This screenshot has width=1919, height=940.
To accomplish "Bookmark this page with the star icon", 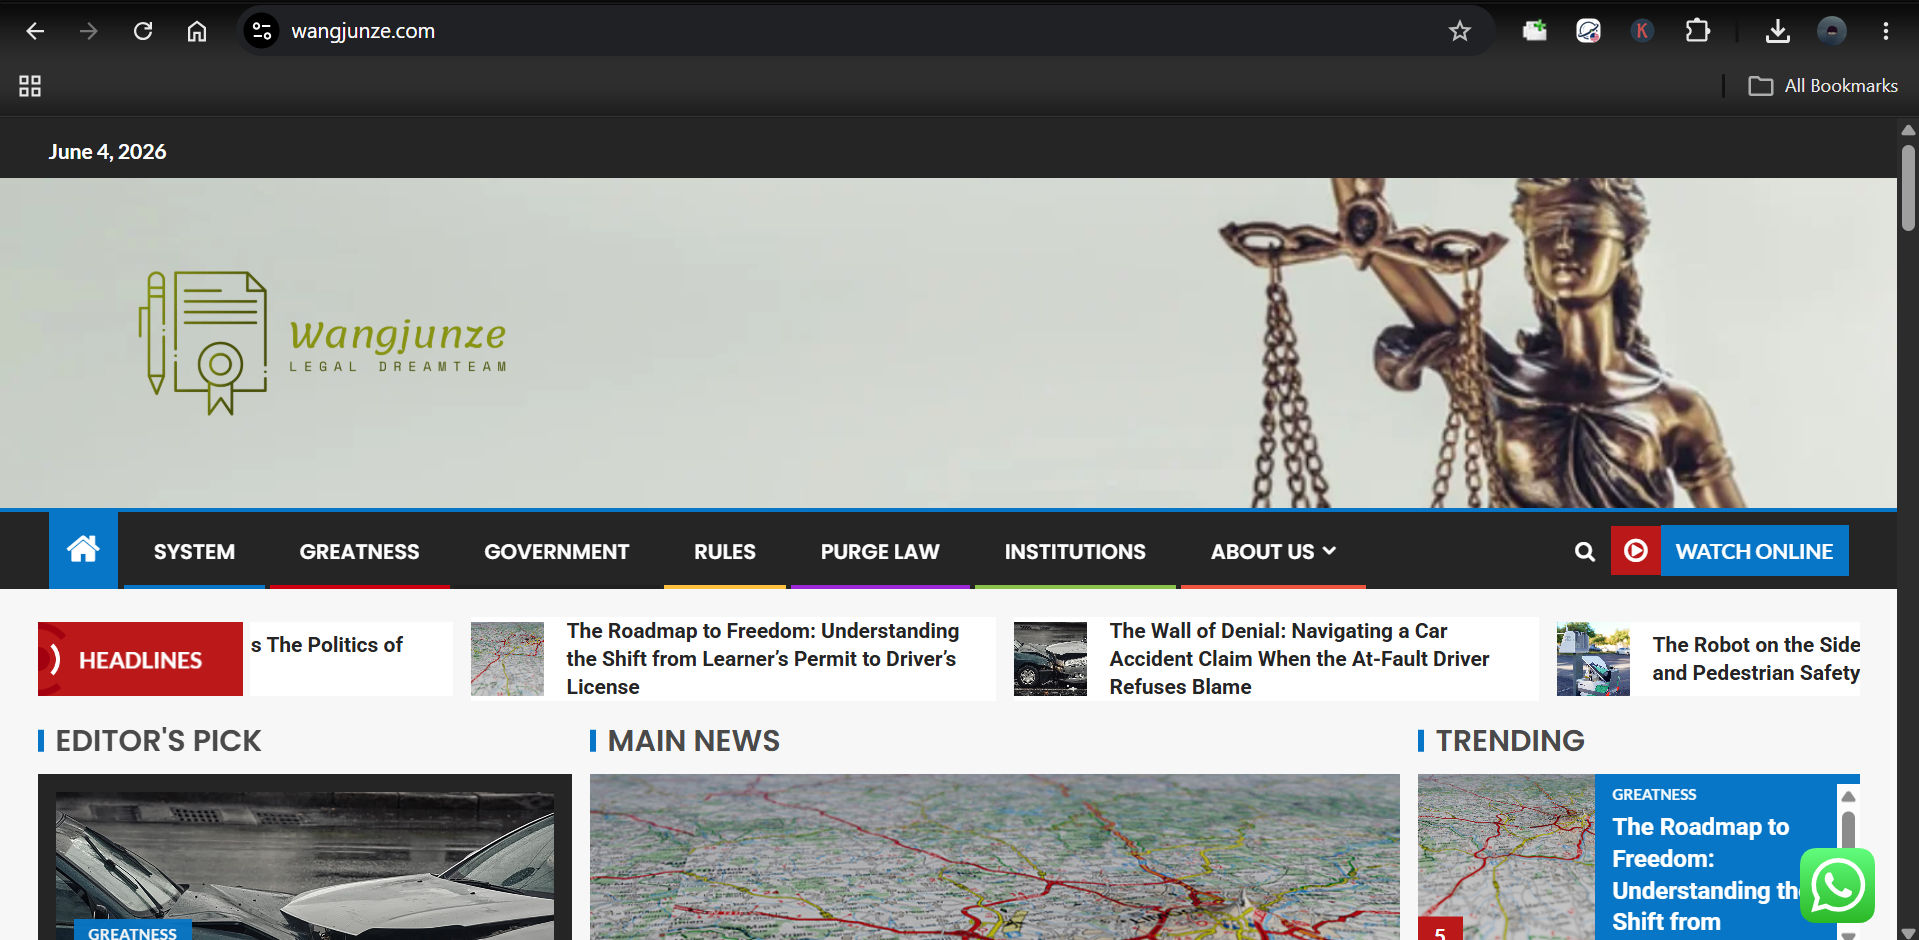I will pyautogui.click(x=1460, y=31).
